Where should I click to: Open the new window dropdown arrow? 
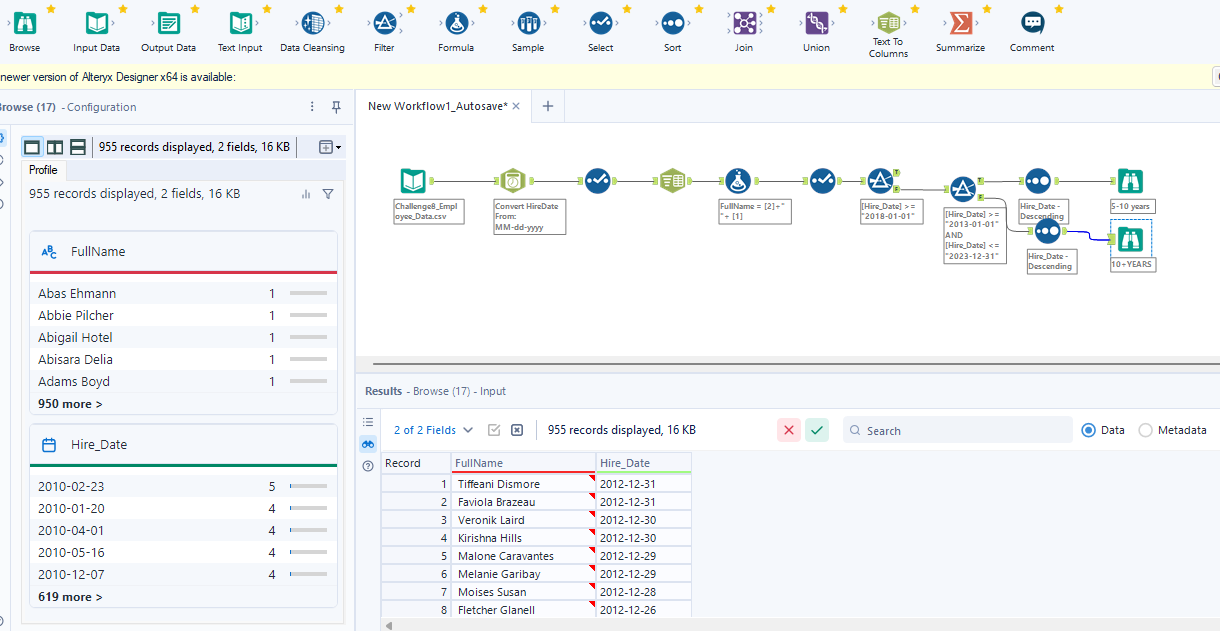pyautogui.click(x=330, y=147)
